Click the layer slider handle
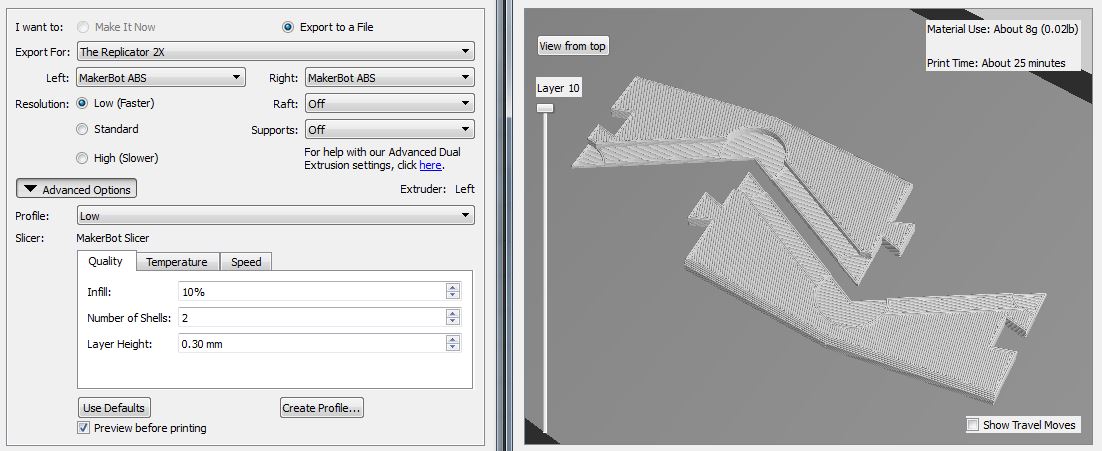Screen dimensions: 1102x451 [545, 107]
